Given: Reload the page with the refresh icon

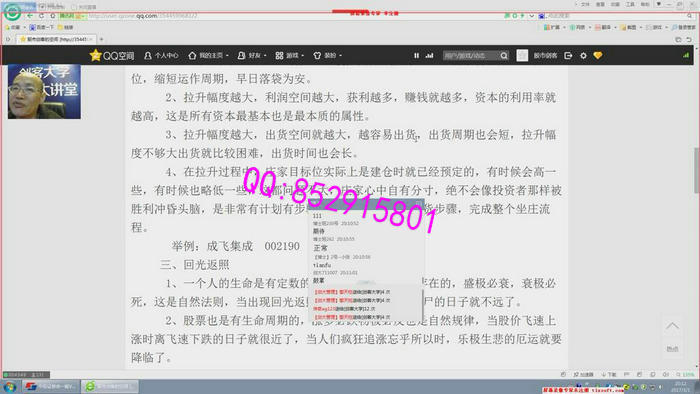Looking at the screenshot, I should (41, 16).
